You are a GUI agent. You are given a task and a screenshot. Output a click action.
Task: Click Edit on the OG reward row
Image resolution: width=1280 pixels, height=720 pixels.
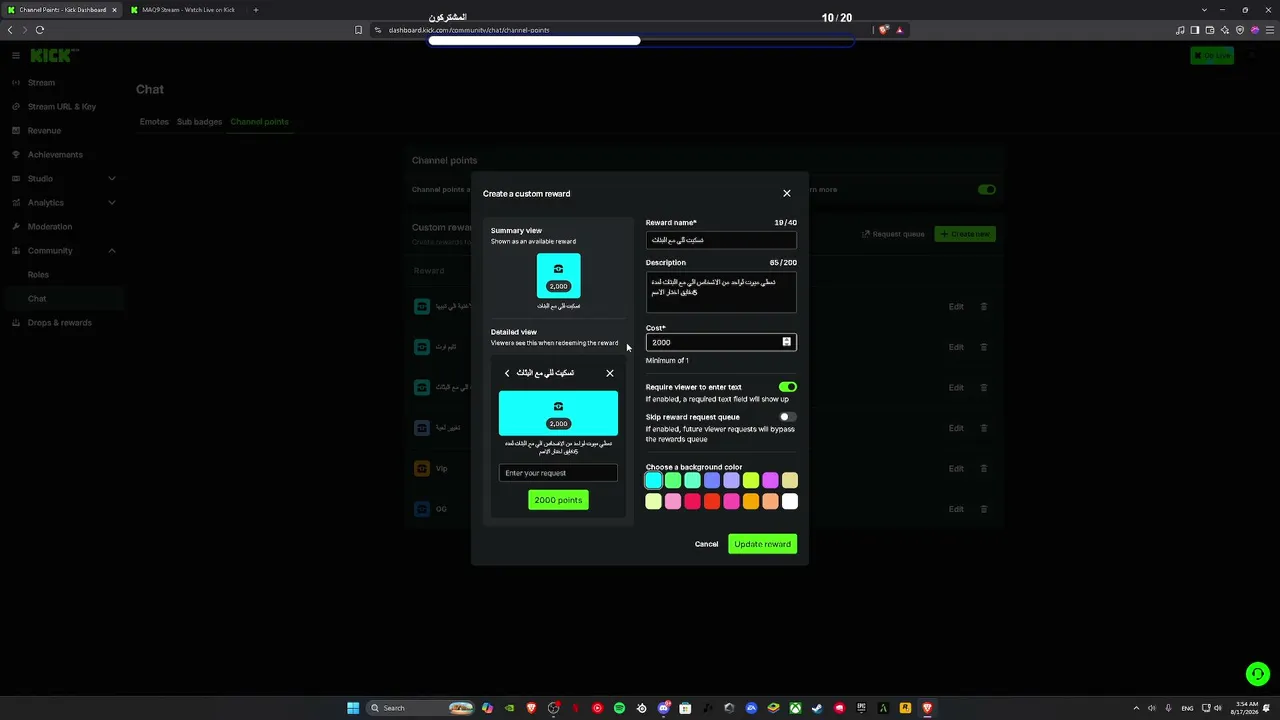[x=956, y=509]
